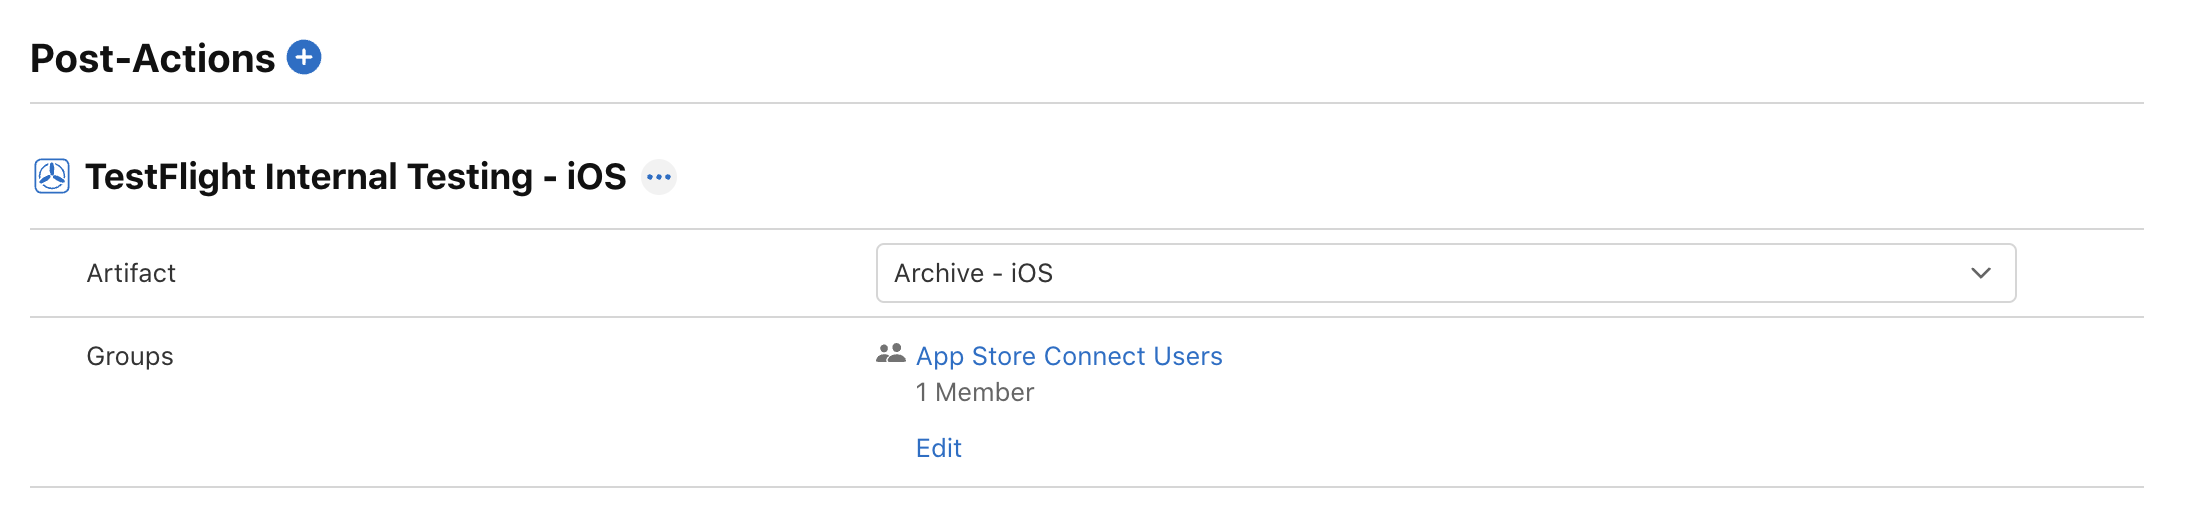Edit the TestFlight testing groups
The width and height of the screenshot is (2188, 524).
(x=939, y=448)
